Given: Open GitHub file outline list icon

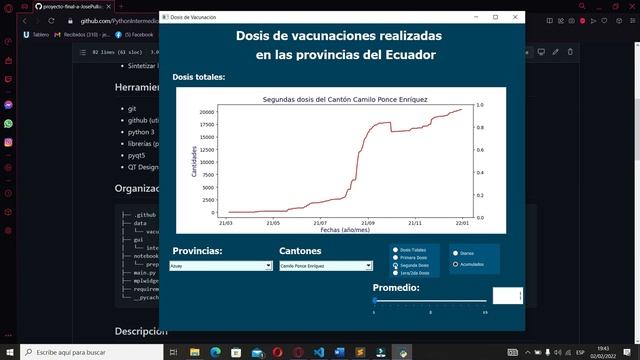Looking at the screenshot, I should (x=83, y=52).
